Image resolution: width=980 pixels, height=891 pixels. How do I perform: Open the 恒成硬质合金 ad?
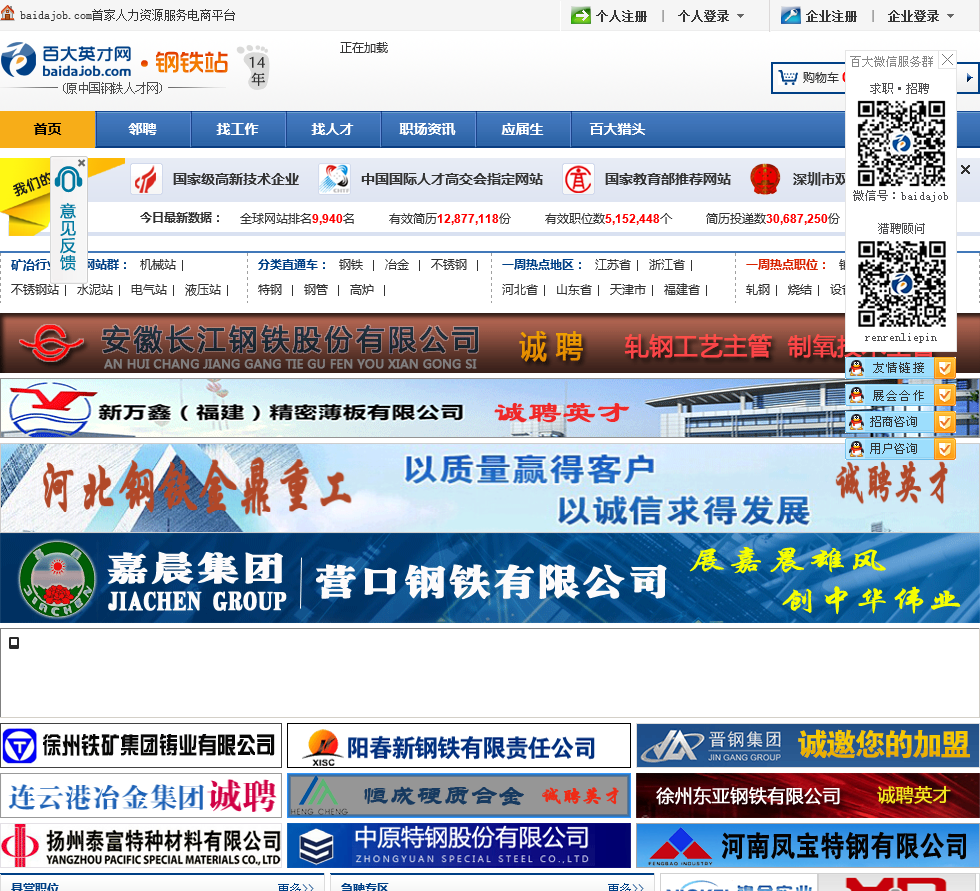click(x=459, y=795)
